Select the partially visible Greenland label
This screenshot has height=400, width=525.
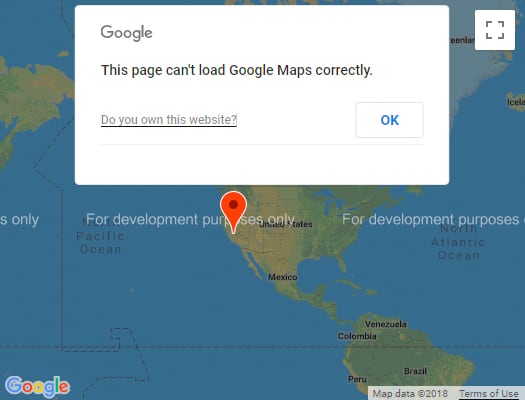point(462,40)
